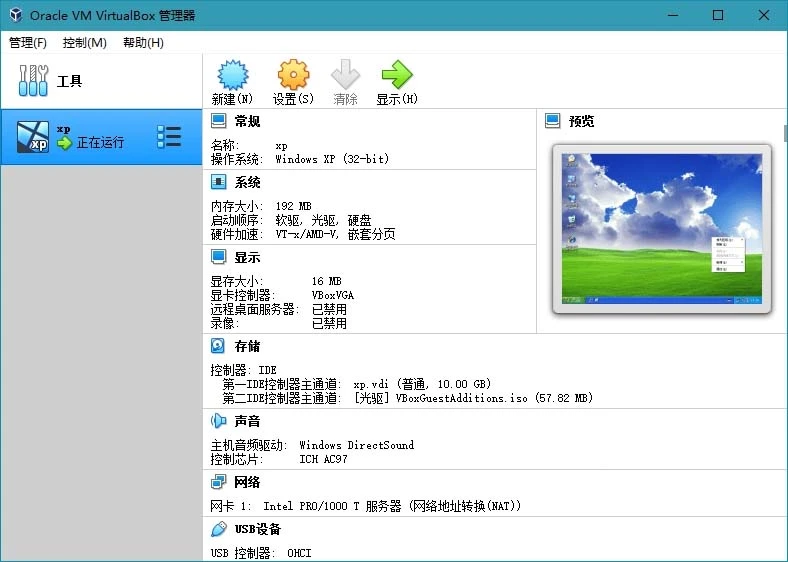Viewport: 788px width, 562px height.
Task: Click the 显示(H) green arrow icon
Action: click(396, 75)
